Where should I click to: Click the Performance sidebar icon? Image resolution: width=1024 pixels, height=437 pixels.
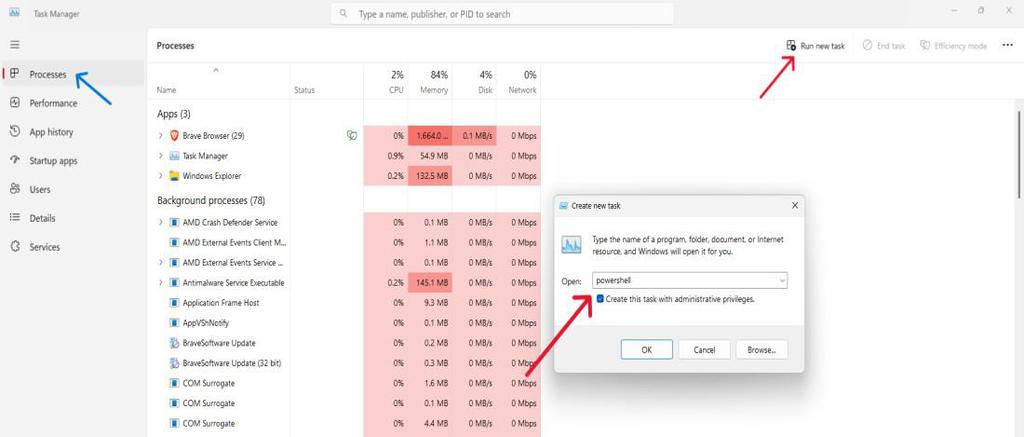tap(15, 103)
